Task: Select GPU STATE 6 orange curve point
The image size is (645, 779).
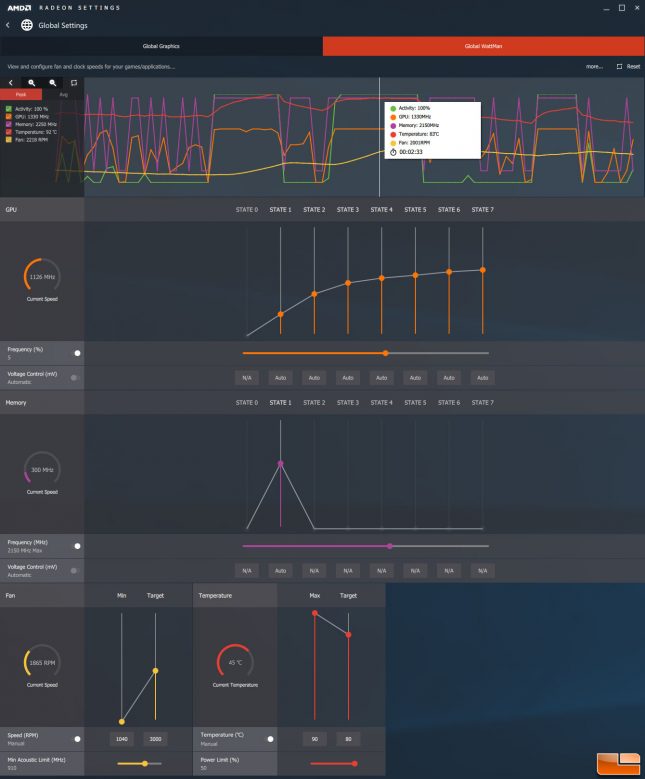Action: (449, 272)
